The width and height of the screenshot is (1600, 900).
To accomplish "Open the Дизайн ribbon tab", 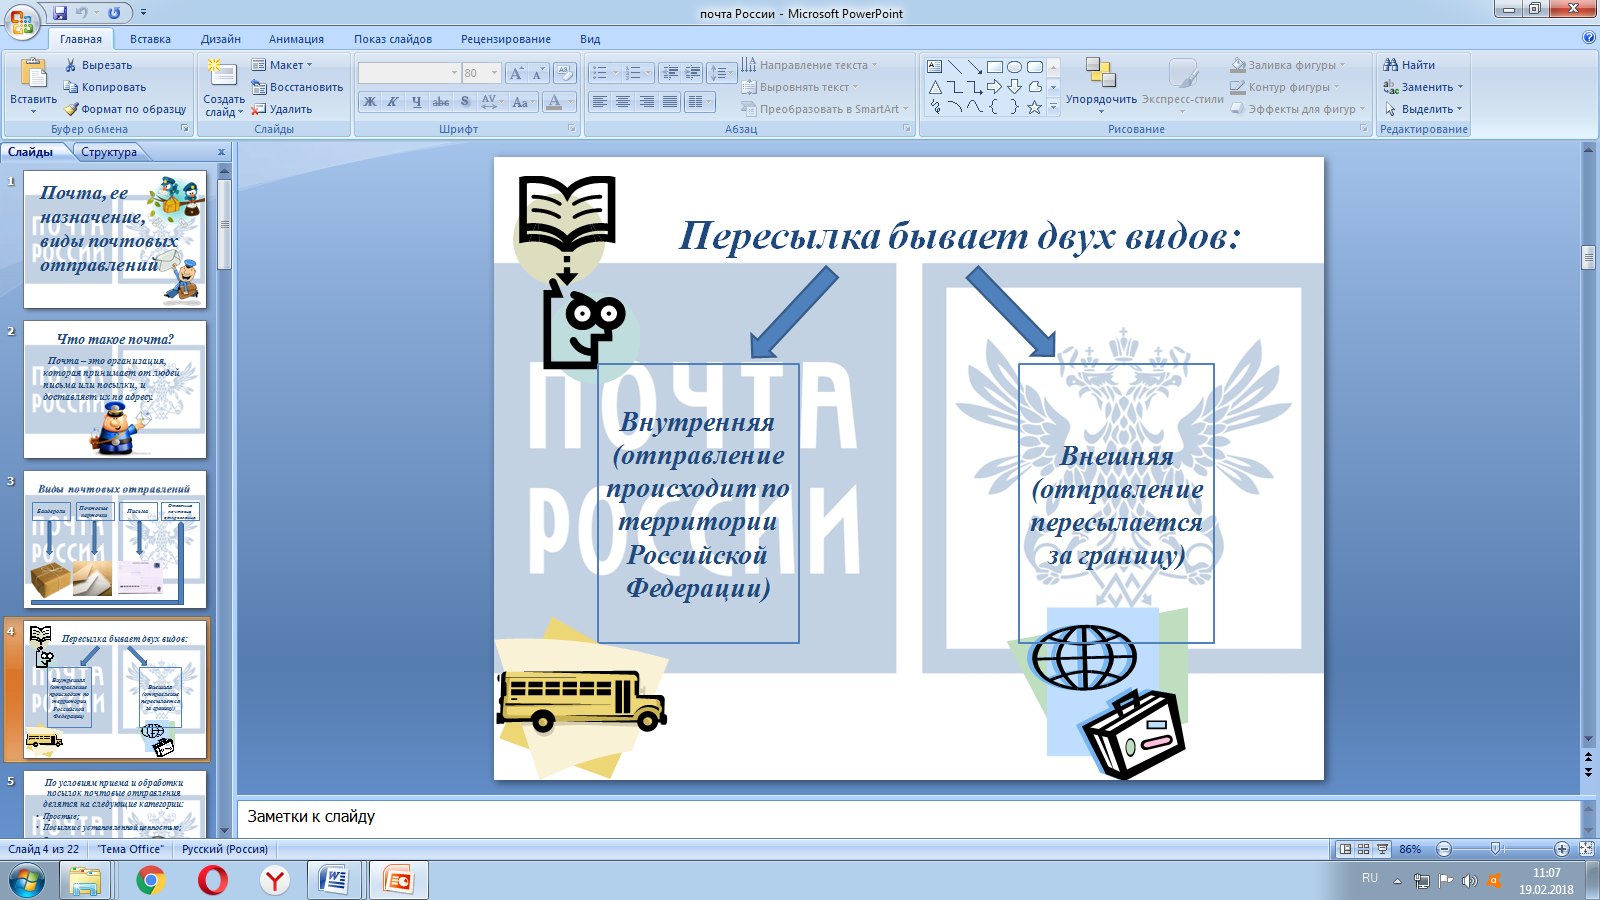I will 221,39.
